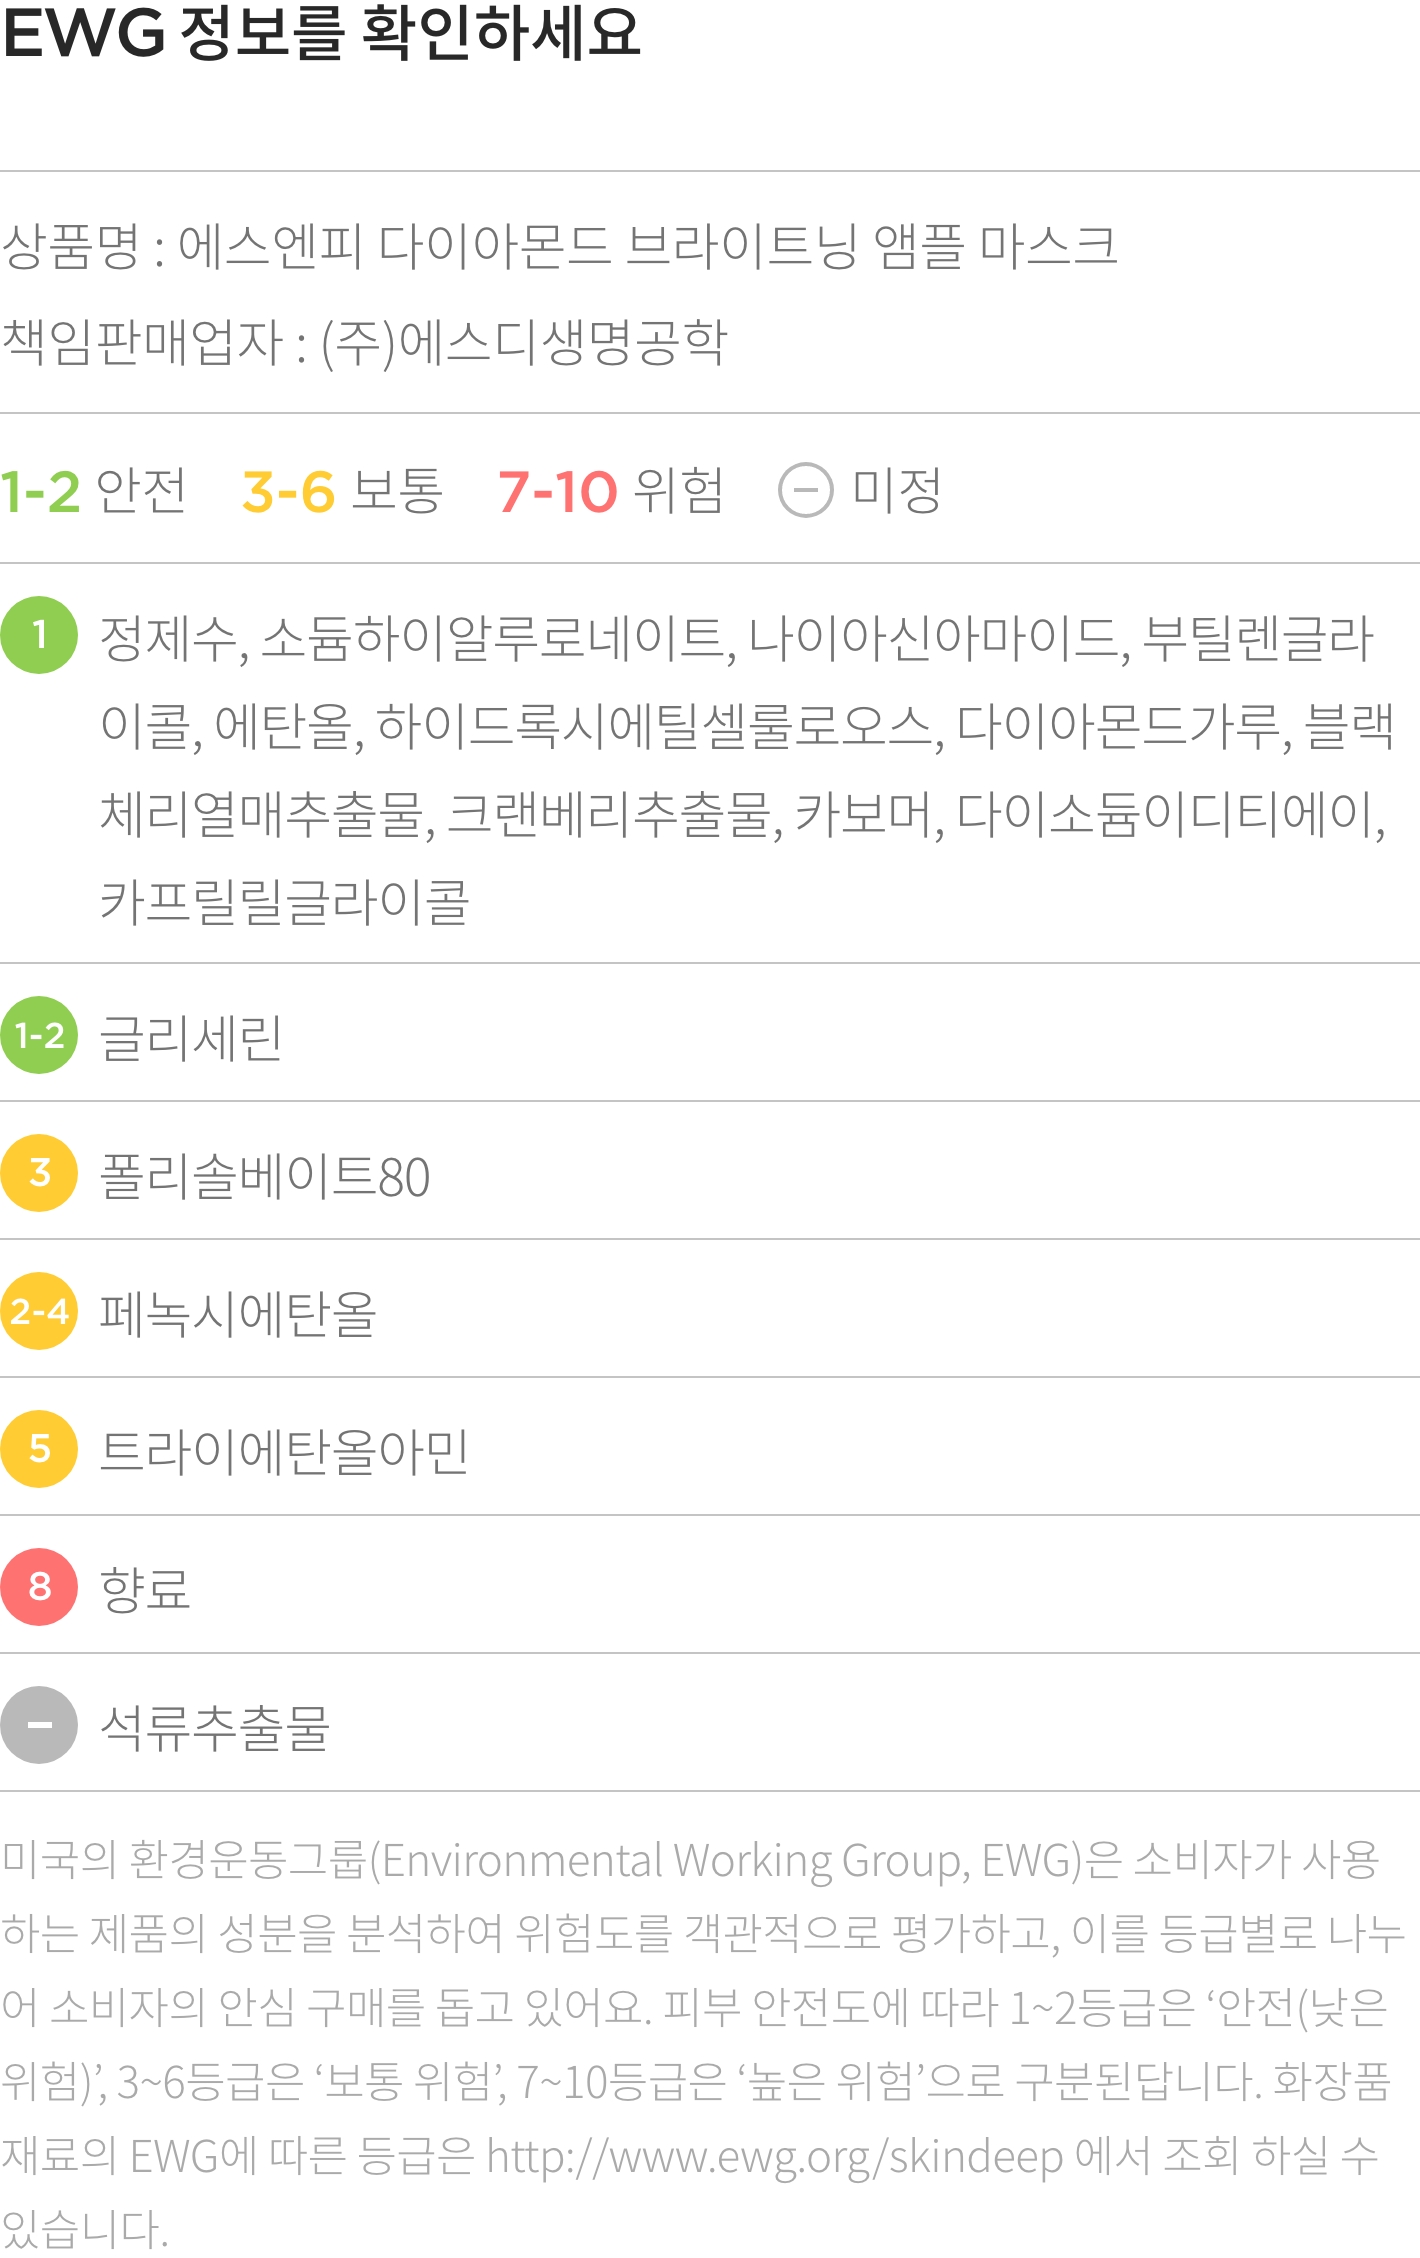Click the green 1-2 안전 legend label
This screenshot has width=1420, height=2258.
point(93,491)
